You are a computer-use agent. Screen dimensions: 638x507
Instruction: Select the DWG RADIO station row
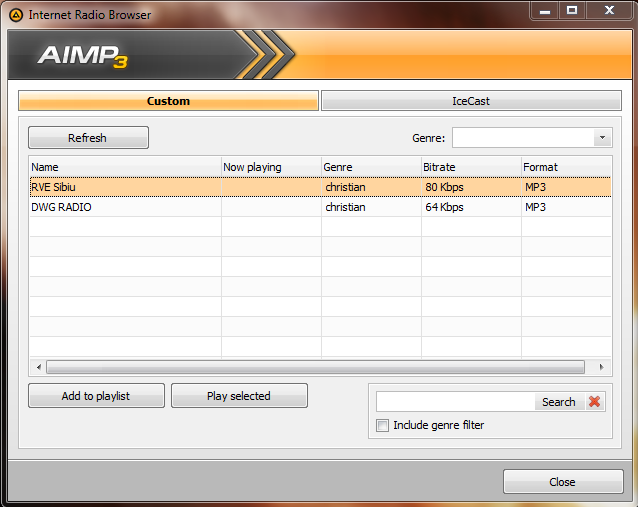point(320,207)
